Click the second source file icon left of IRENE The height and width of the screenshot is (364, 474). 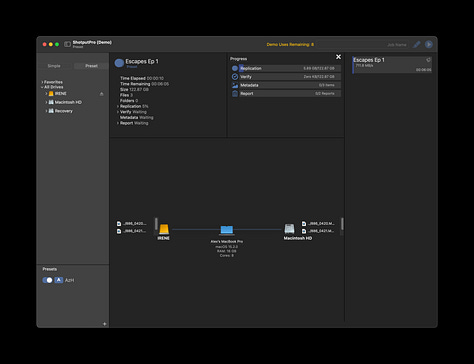pos(119,231)
